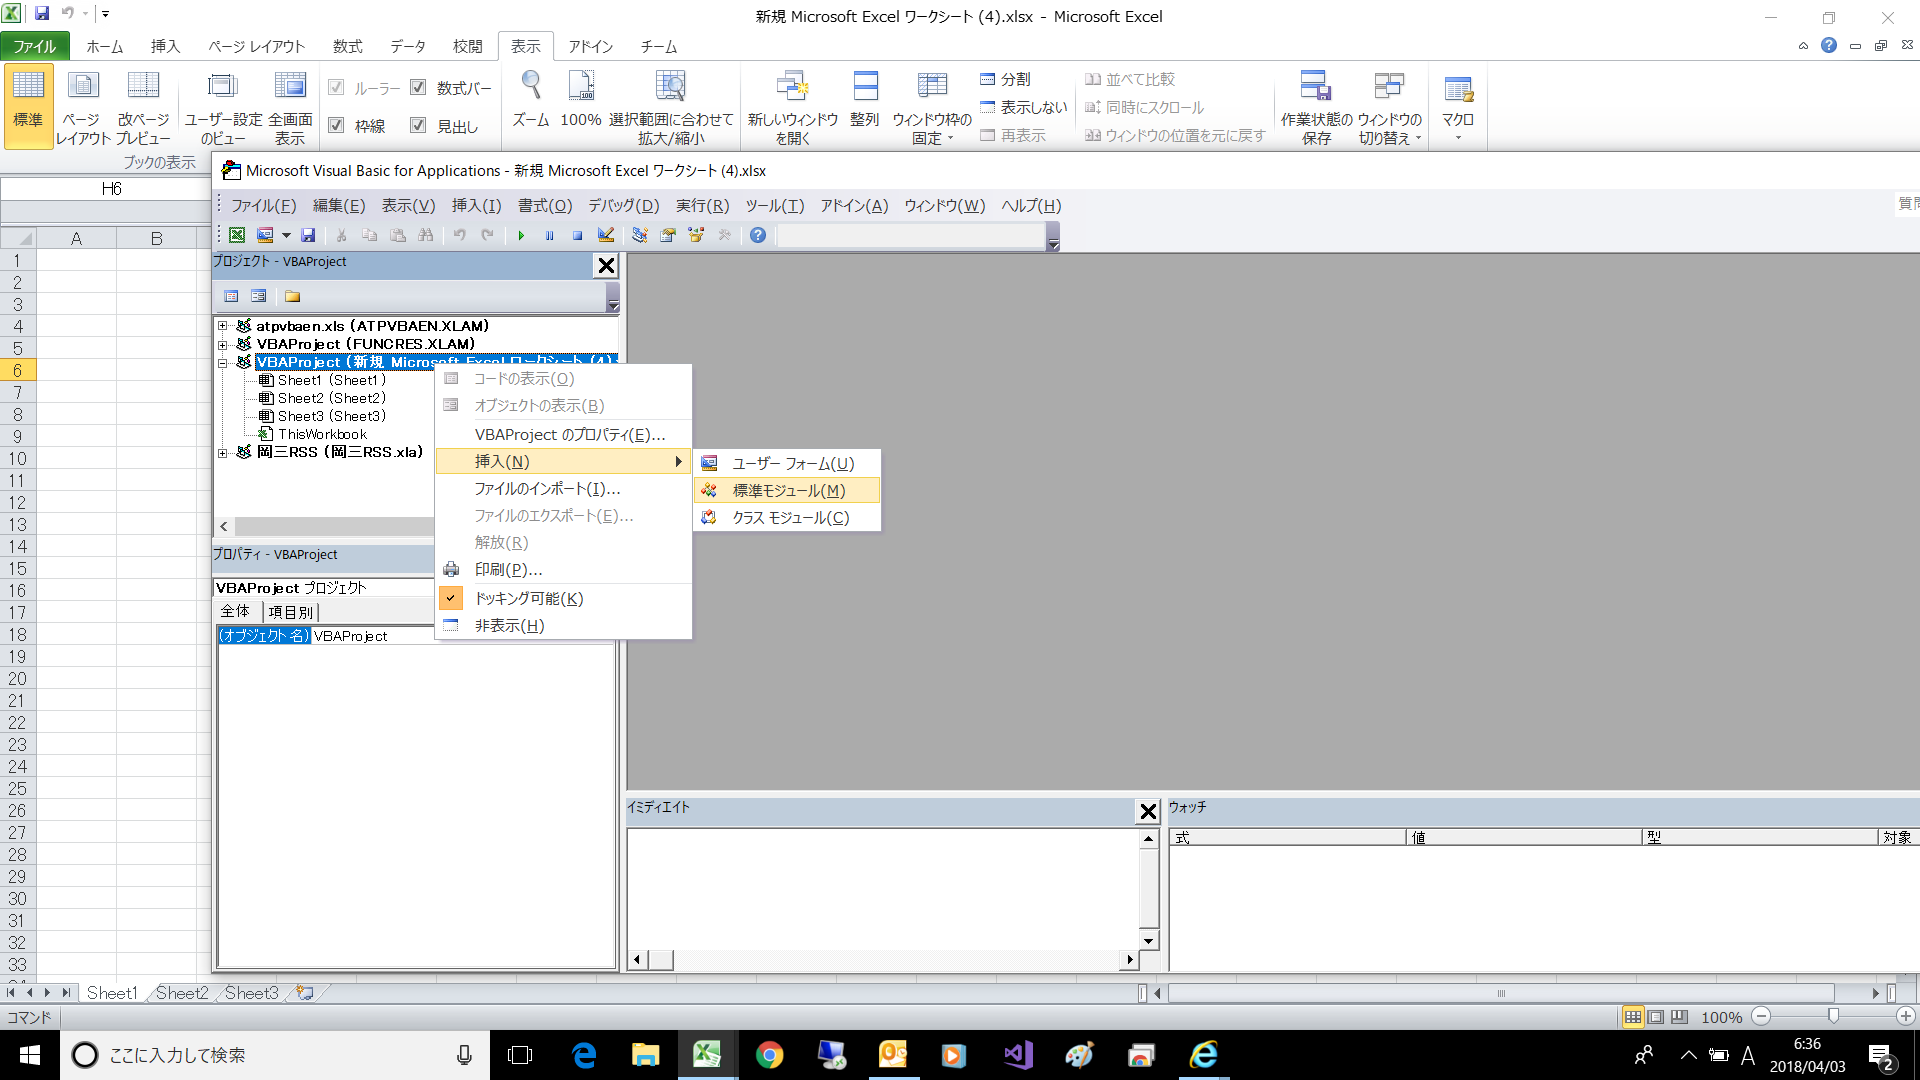Viewport: 1920px width, 1080px height.
Task: Open the デバッグ(D) menu
Action: coord(623,205)
